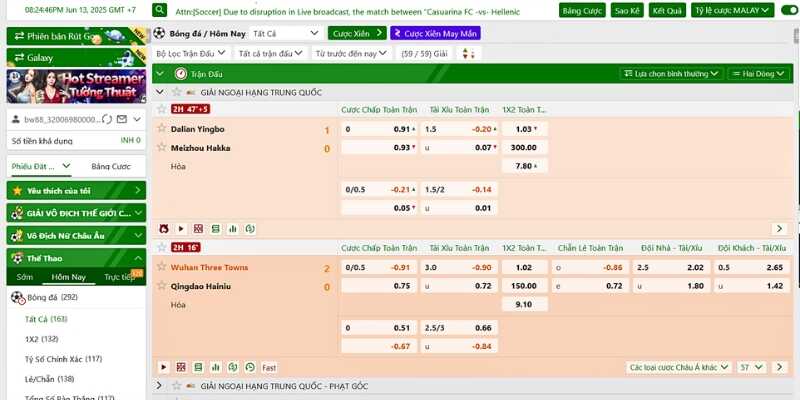Click the sort arrows icon beside Giải counter
The height and width of the screenshot is (400, 800).
(463, 53)
